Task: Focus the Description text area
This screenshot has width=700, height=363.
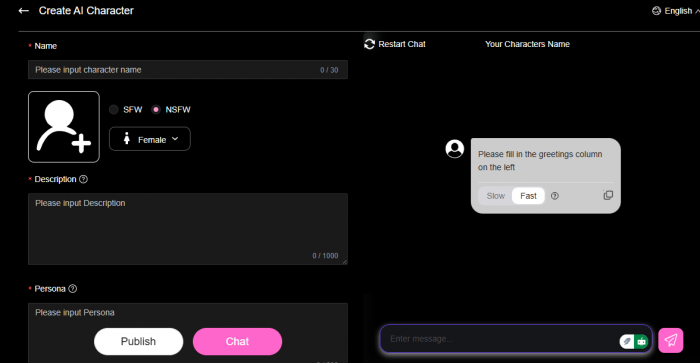Action: [188, 229]
